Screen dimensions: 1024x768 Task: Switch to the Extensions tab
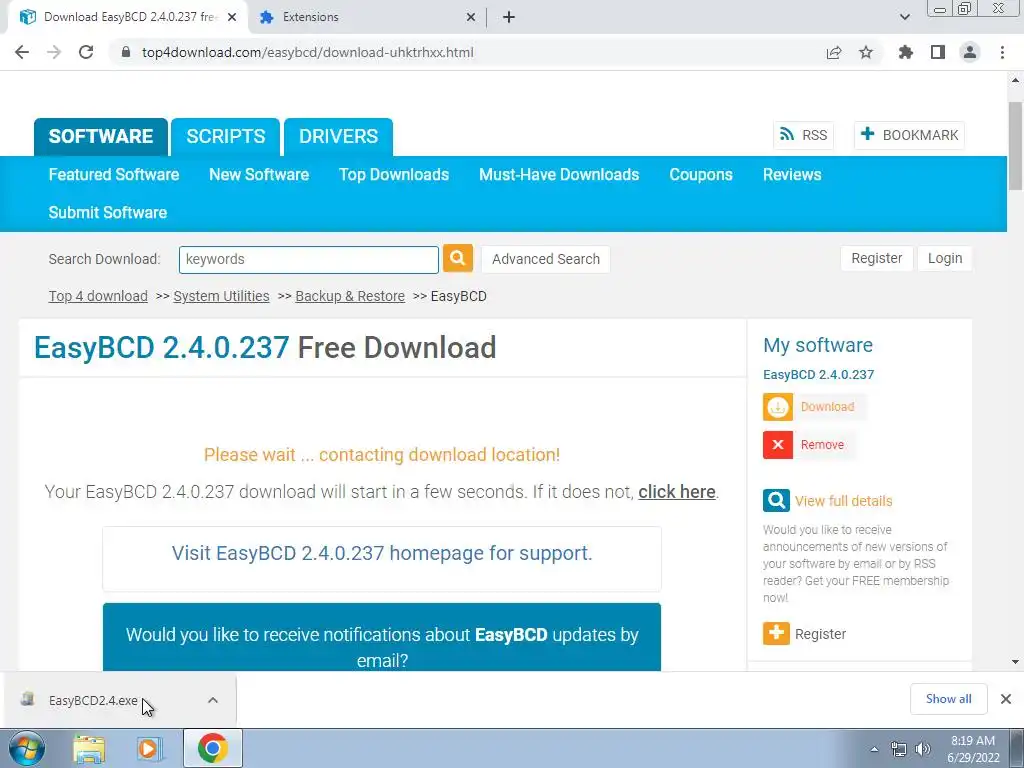click(x=366, y=17)
